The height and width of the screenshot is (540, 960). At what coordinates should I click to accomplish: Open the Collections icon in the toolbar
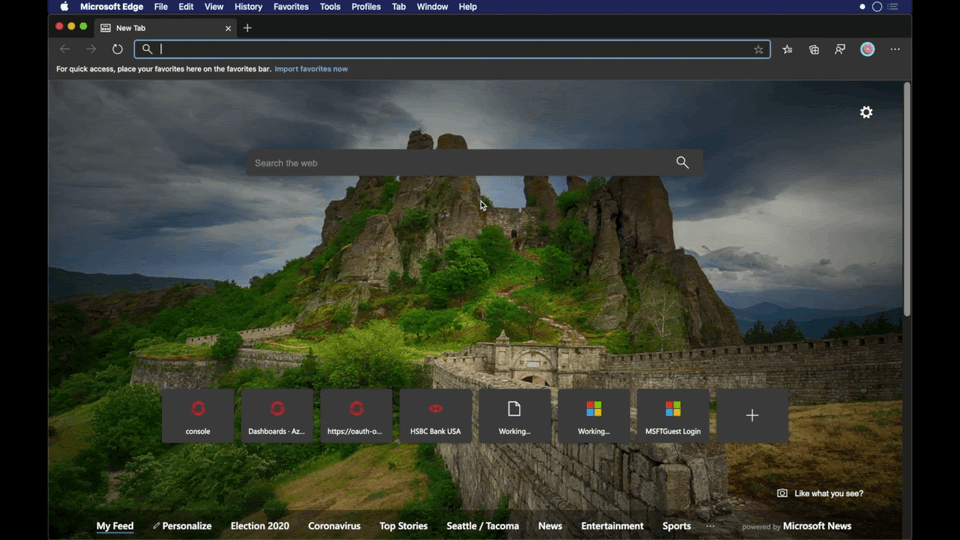pos(814,49)
